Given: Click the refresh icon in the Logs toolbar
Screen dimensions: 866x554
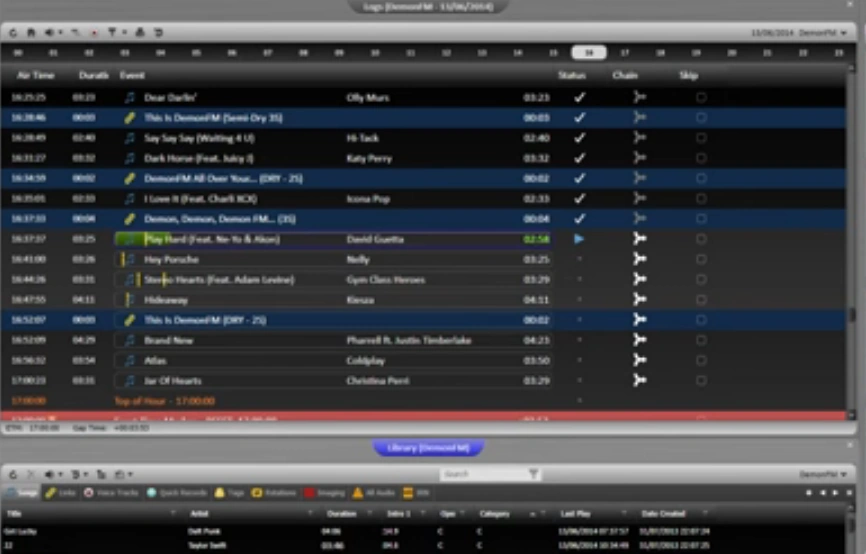Looking at the screenshot, I should coord(13,33).
